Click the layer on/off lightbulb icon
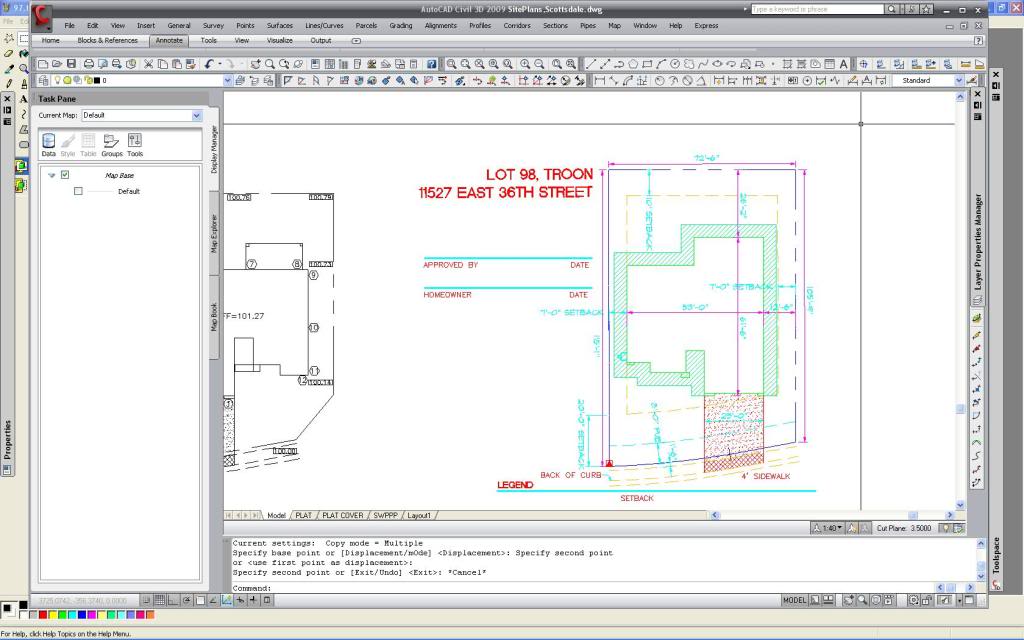Image resolution: width=1024 pixels, height=640 pixels. pyautogui.click(x=57, y=80)
